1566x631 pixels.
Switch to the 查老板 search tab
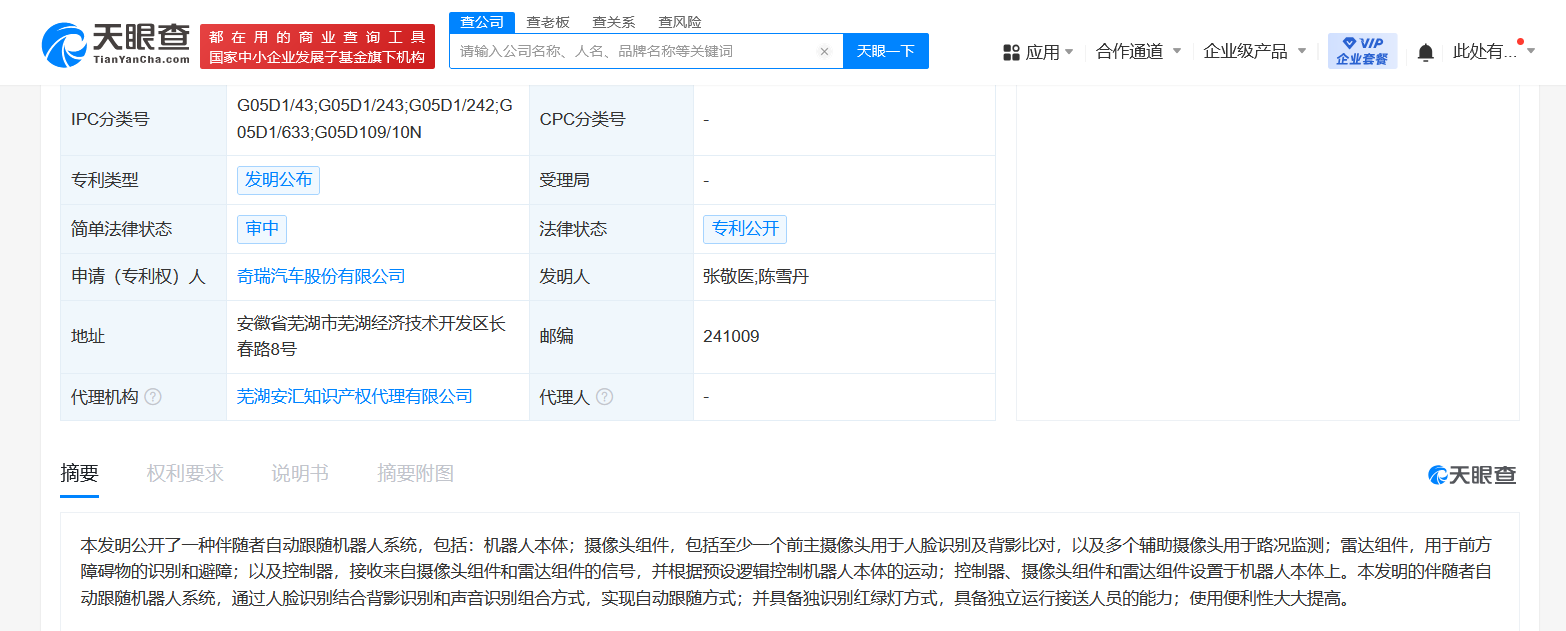[x=548, y=22]
